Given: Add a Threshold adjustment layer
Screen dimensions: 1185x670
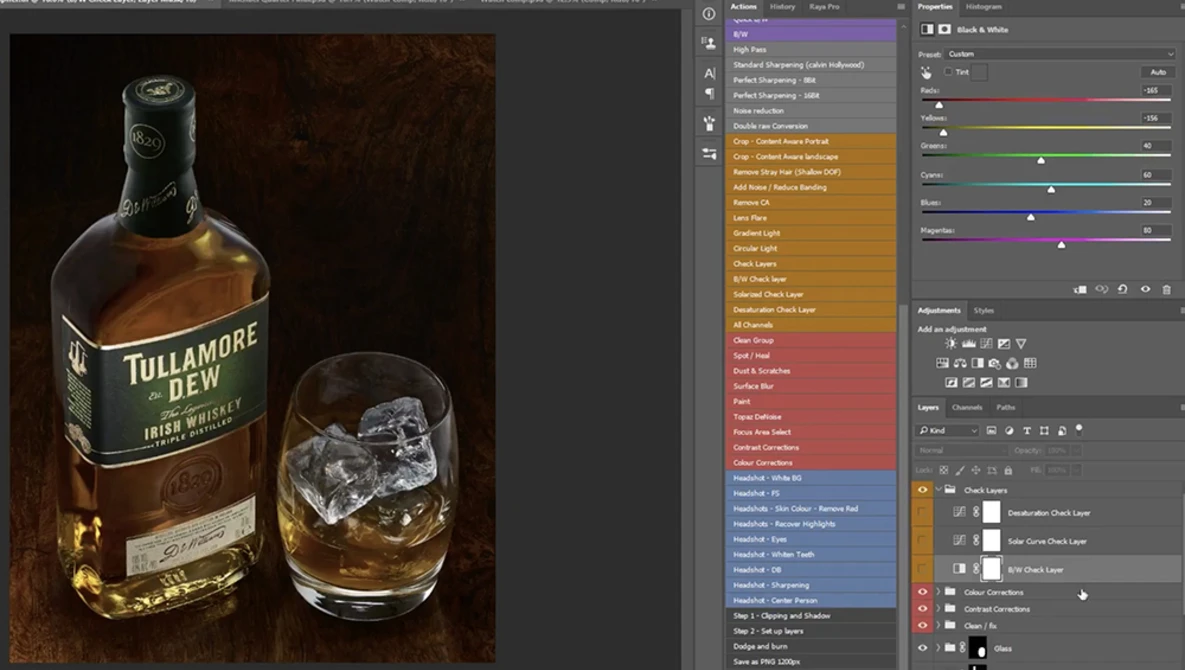Looking at the screenshot, I should (986, 383).
